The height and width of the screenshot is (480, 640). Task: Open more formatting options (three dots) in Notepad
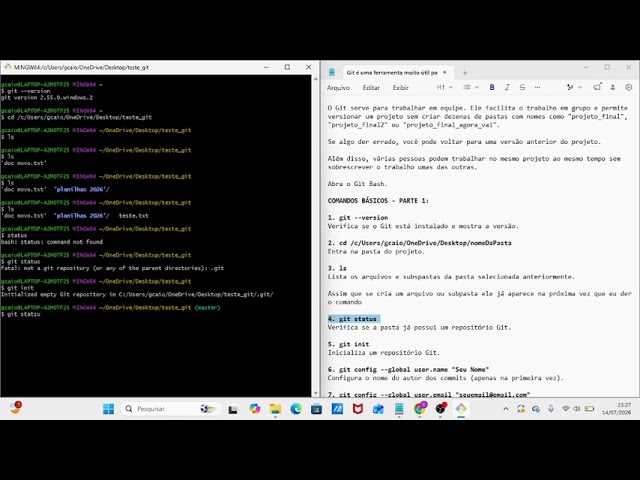pyautogui.click(x=537, y=87)
